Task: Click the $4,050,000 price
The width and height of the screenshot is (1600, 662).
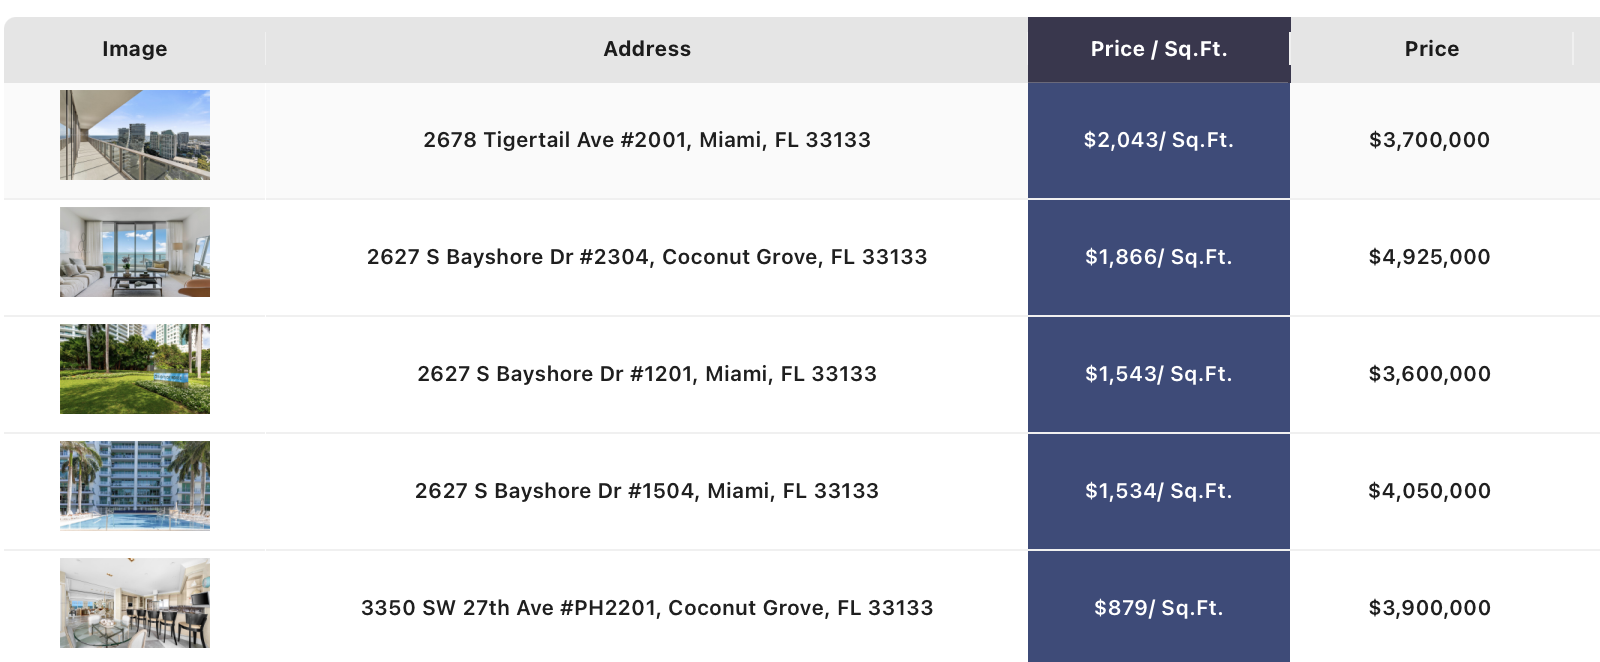Action: pos(1430,491)
